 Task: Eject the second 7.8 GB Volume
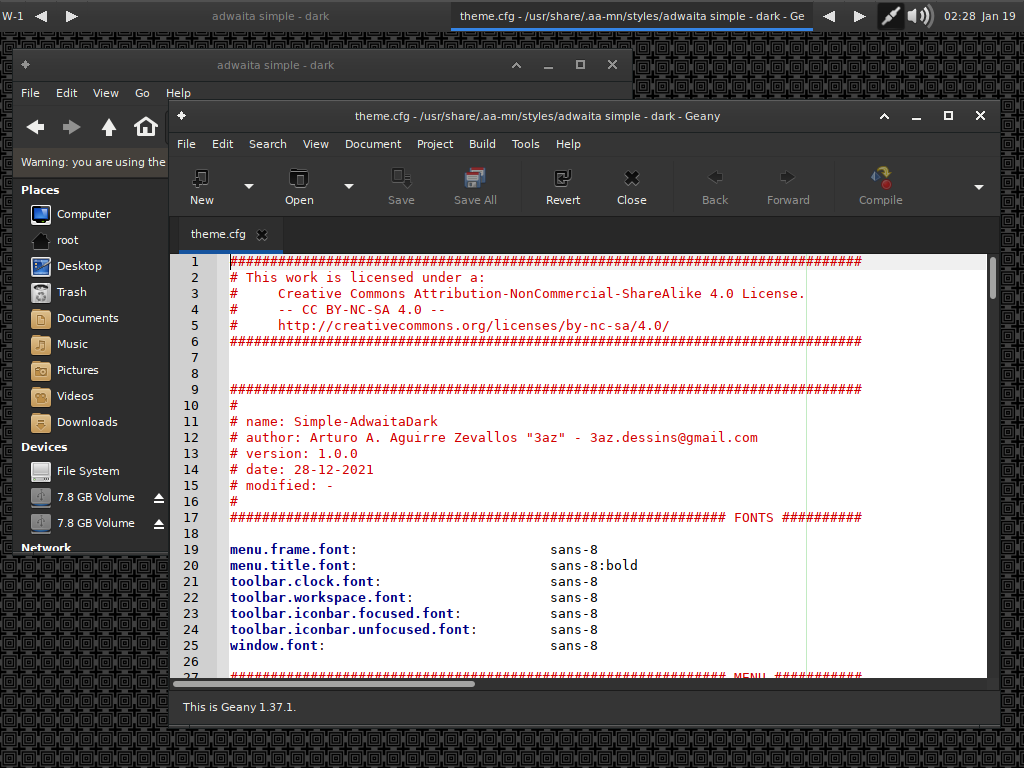[x=159, y=524]
